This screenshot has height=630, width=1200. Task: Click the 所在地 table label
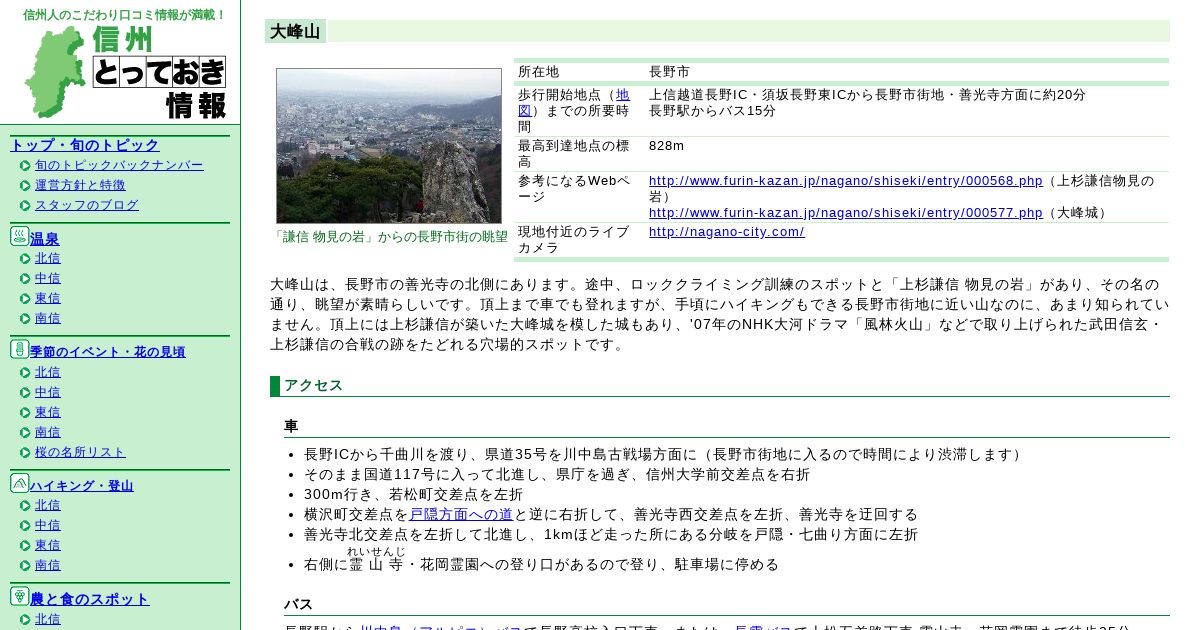(x=539, y=72)
